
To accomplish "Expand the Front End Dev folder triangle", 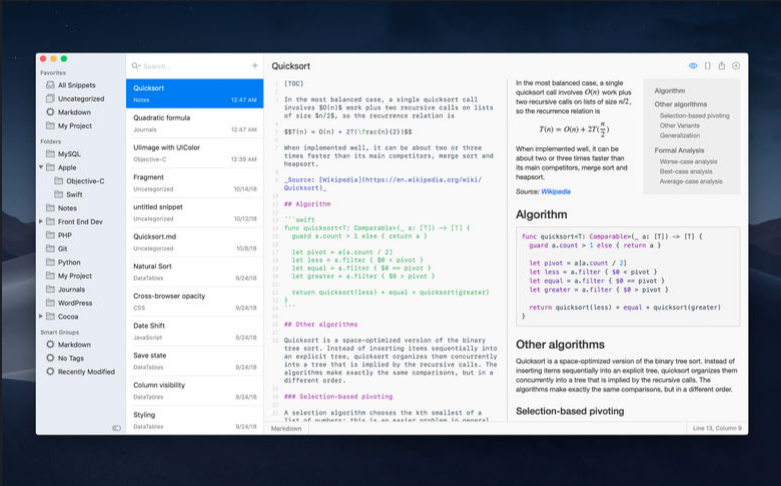I will [41, 222].
